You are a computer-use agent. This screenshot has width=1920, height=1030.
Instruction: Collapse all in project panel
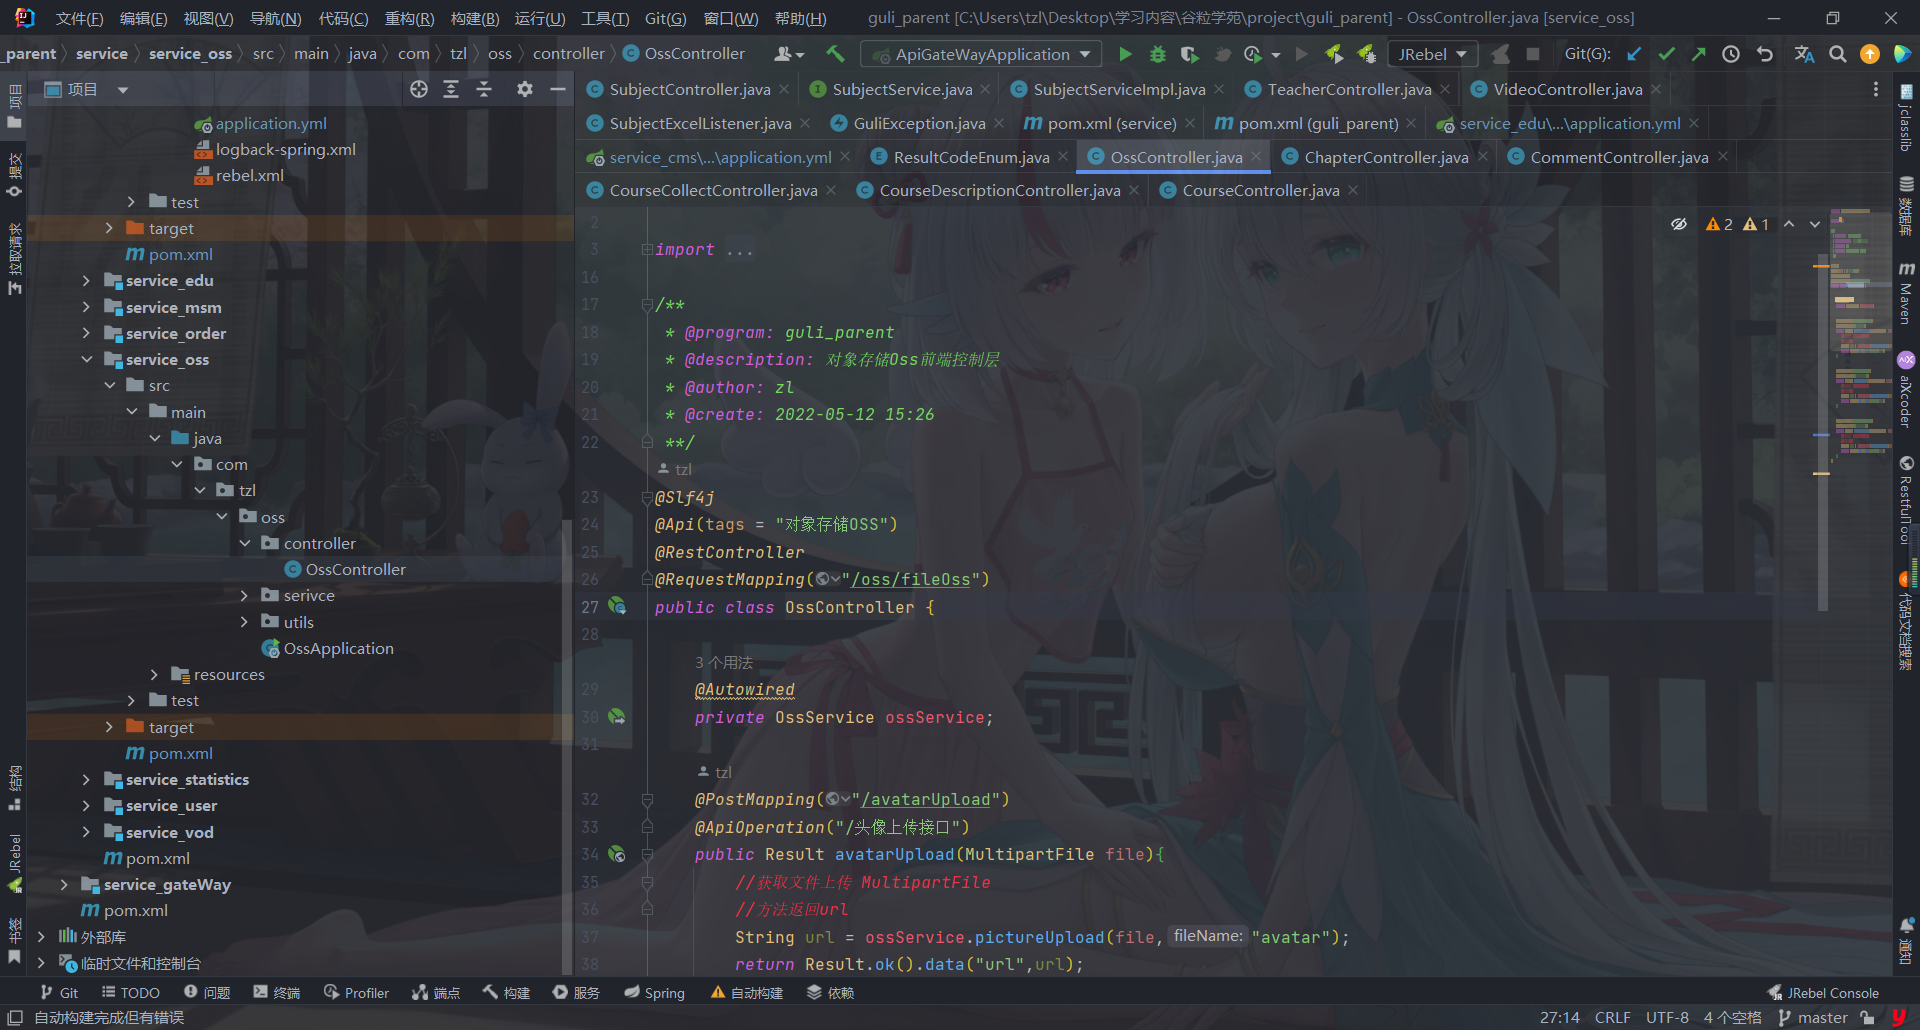(x=484, y=89)
